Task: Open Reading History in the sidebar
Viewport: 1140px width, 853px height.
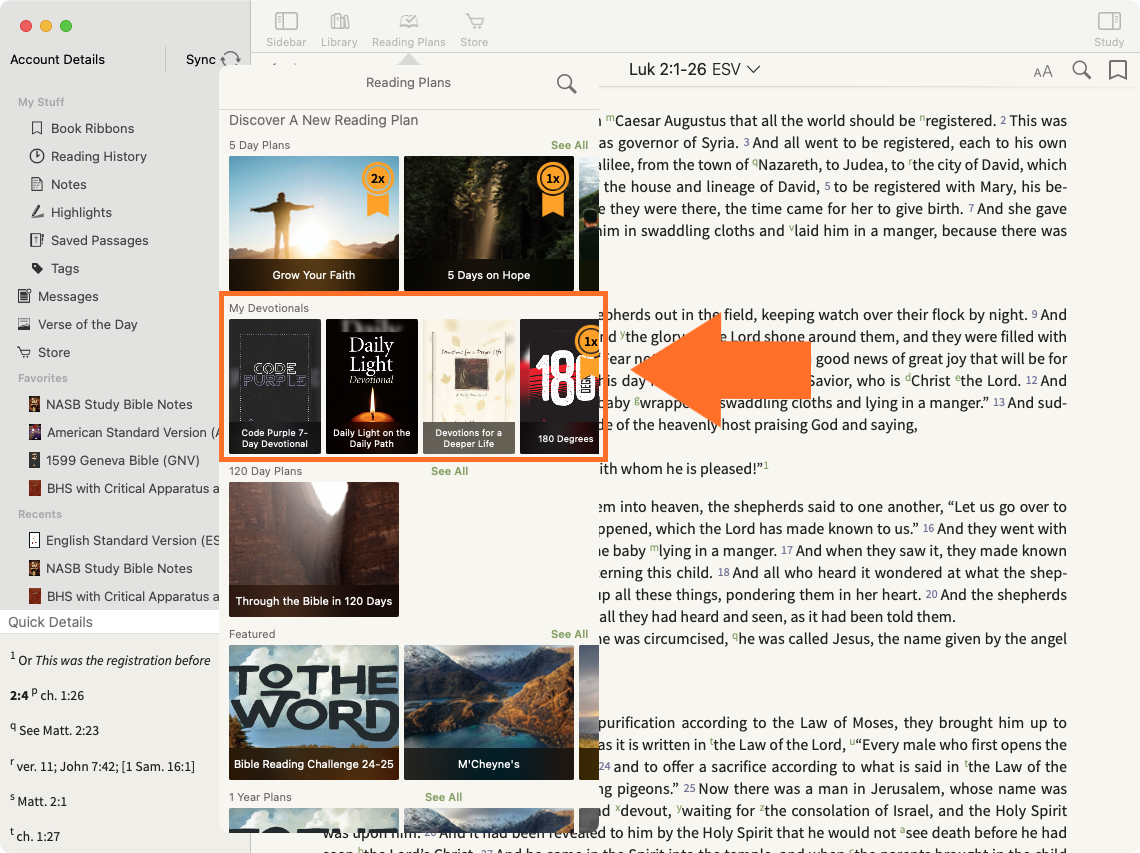Action: 98,156
